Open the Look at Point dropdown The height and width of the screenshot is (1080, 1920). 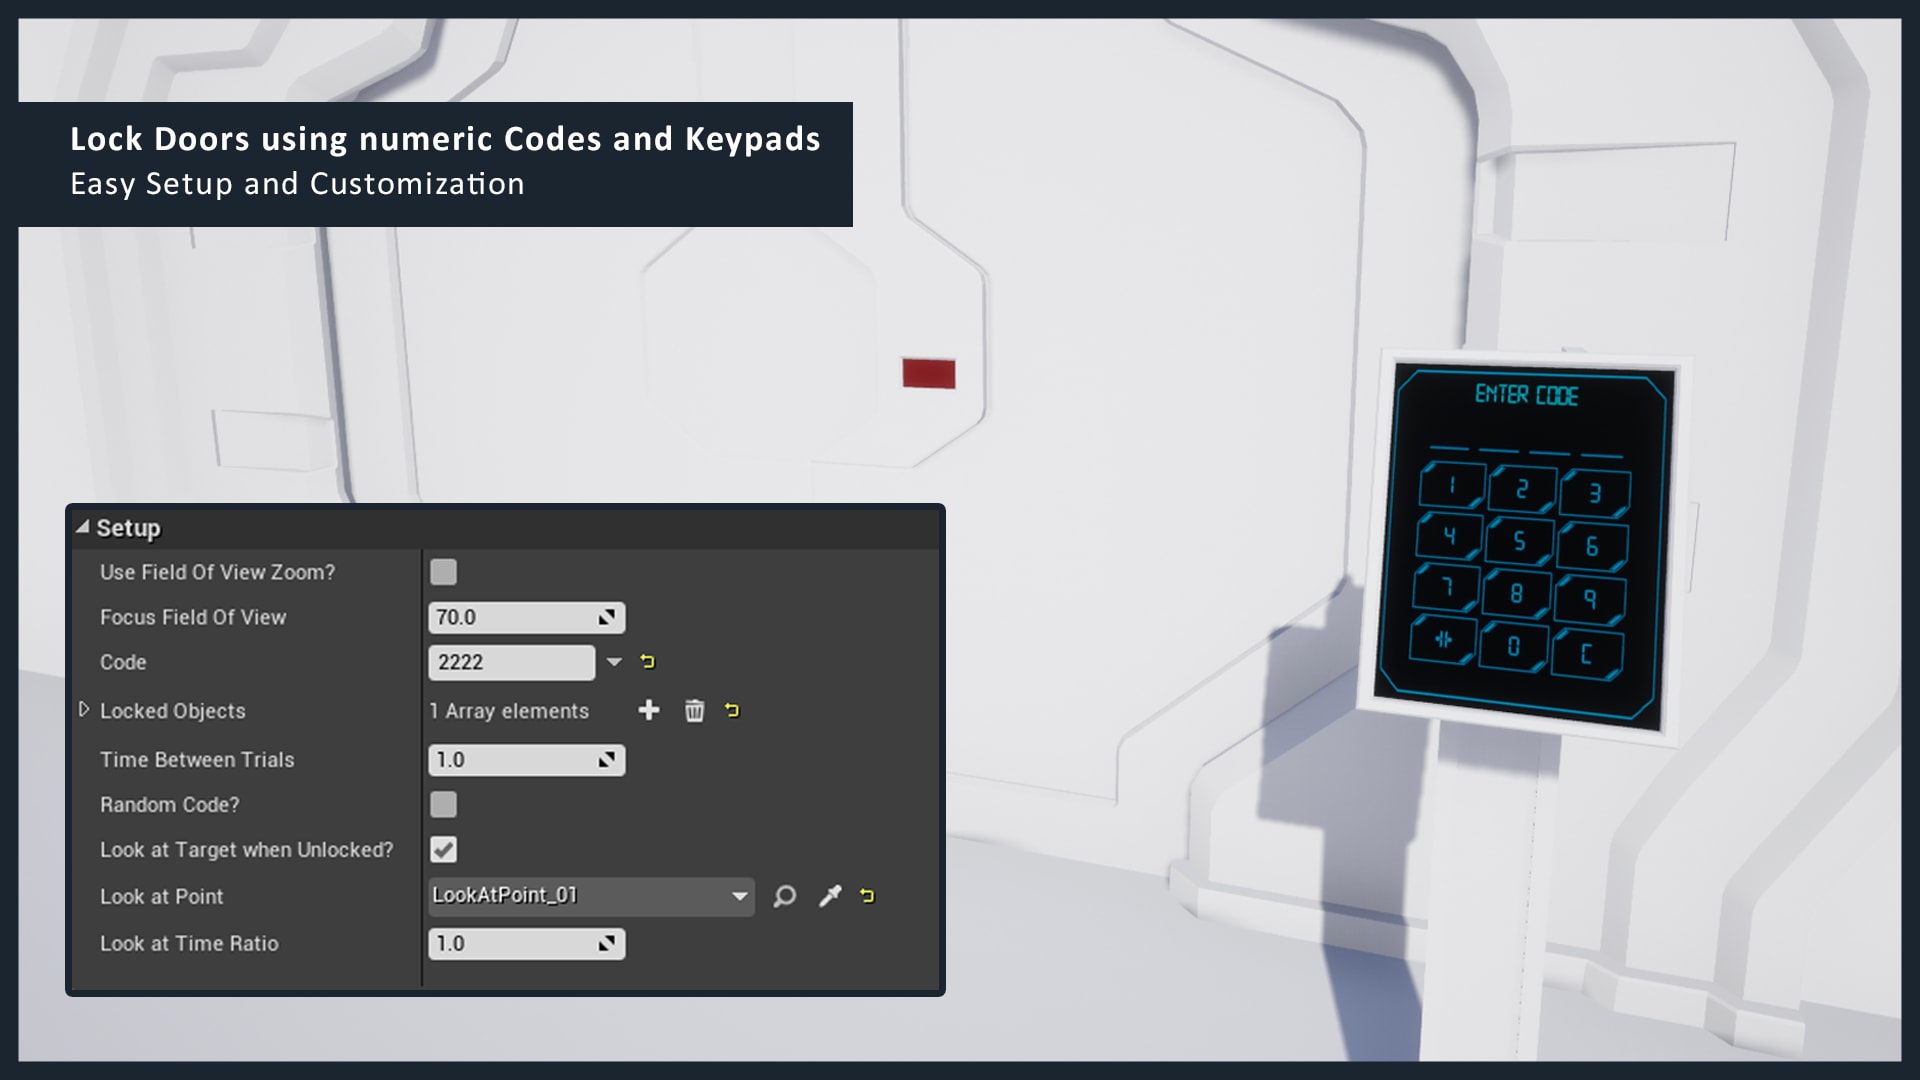click(738, 895)
